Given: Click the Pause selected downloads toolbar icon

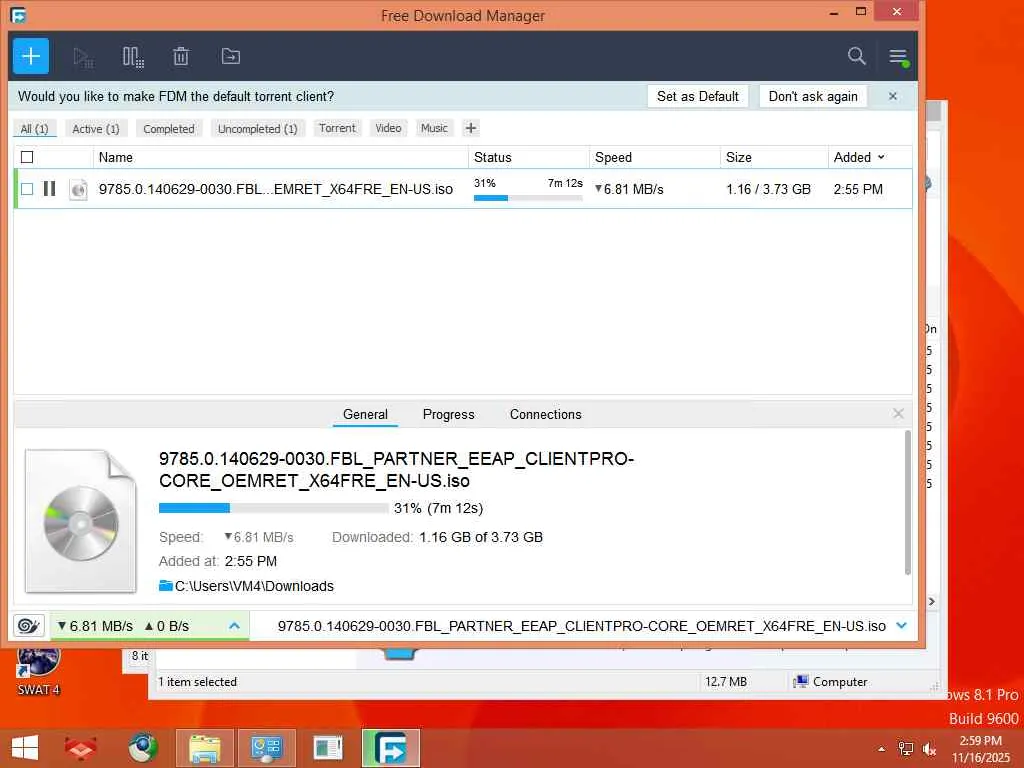Looking at the screenshot, I should pyautogui.click(x=133, y=57).
